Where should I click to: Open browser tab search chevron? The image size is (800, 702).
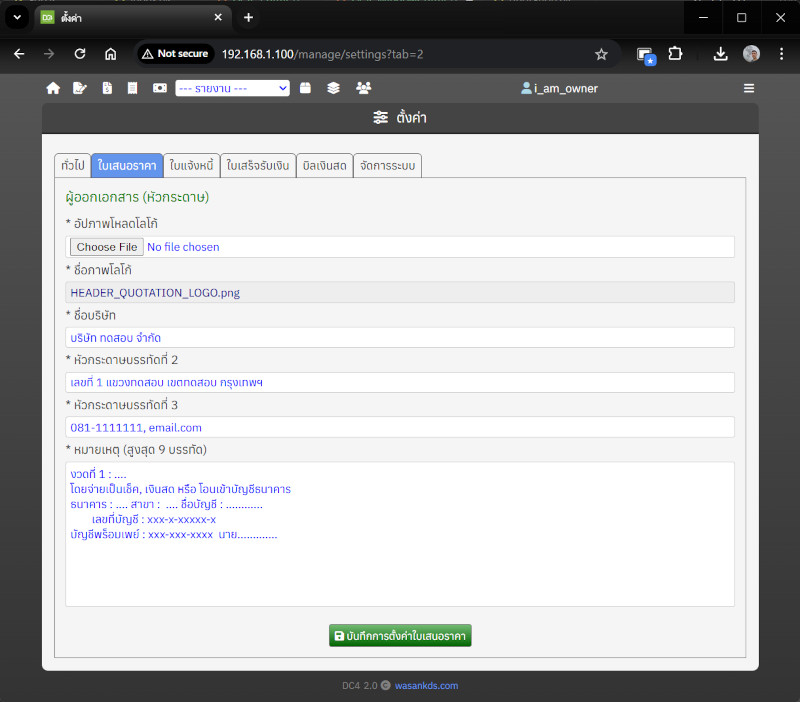click(17, 17)
